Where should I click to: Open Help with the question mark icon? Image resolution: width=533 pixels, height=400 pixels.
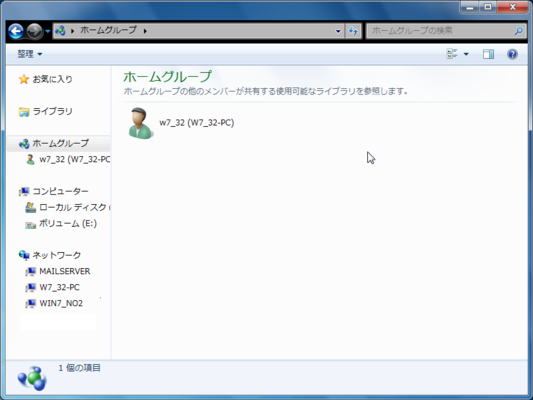(x=512, y=54)
